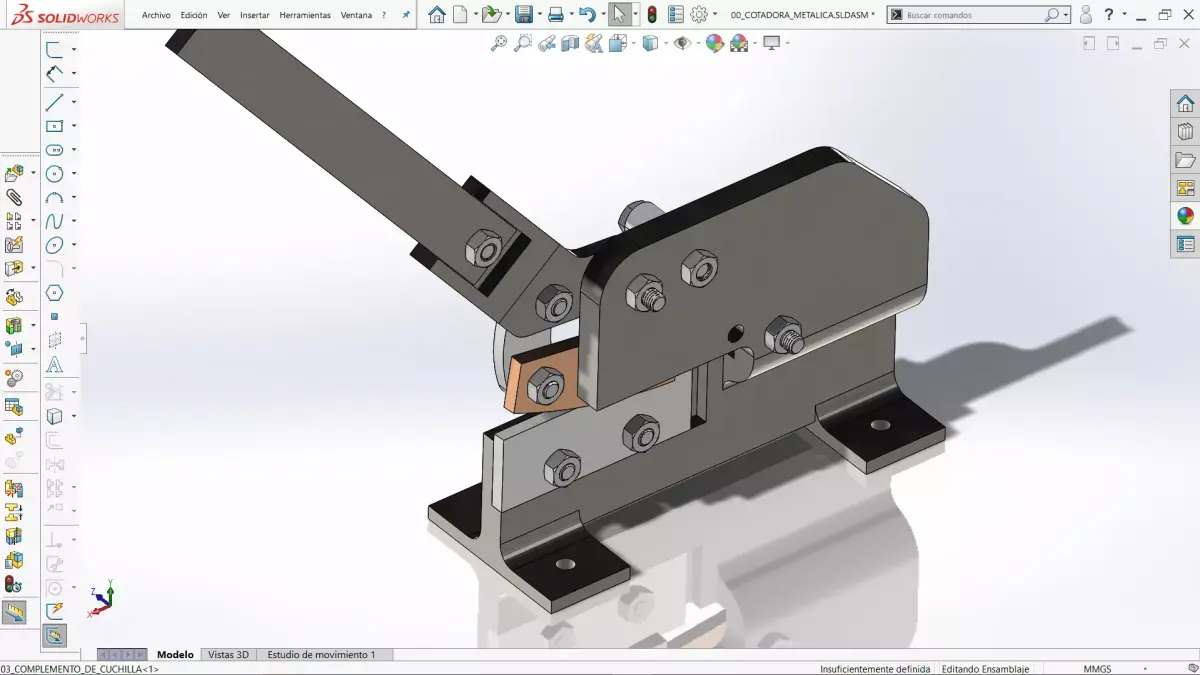Click the Mate paperclip icon
This screenshot has width=1200, height=675.
click(14, 197)
